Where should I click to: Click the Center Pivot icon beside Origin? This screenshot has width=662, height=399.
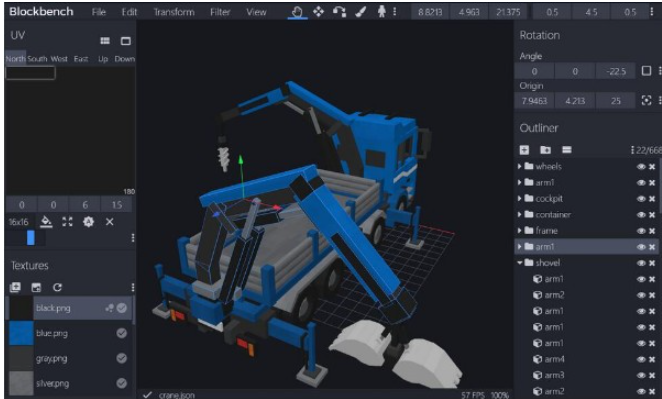click(646, 100)
